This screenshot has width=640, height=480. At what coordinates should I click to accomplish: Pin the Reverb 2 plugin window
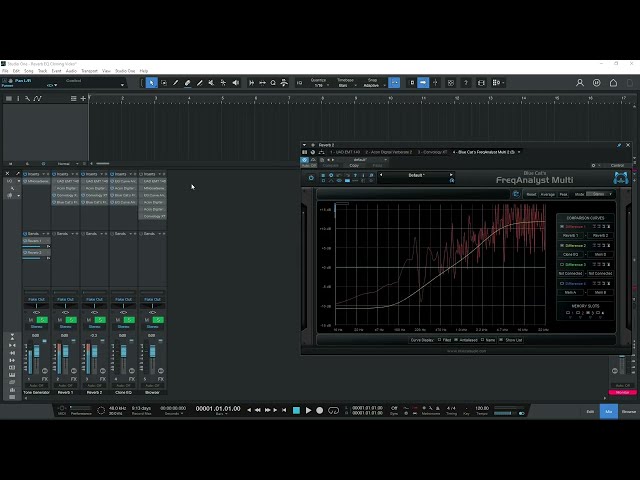(x=619, y=145)
